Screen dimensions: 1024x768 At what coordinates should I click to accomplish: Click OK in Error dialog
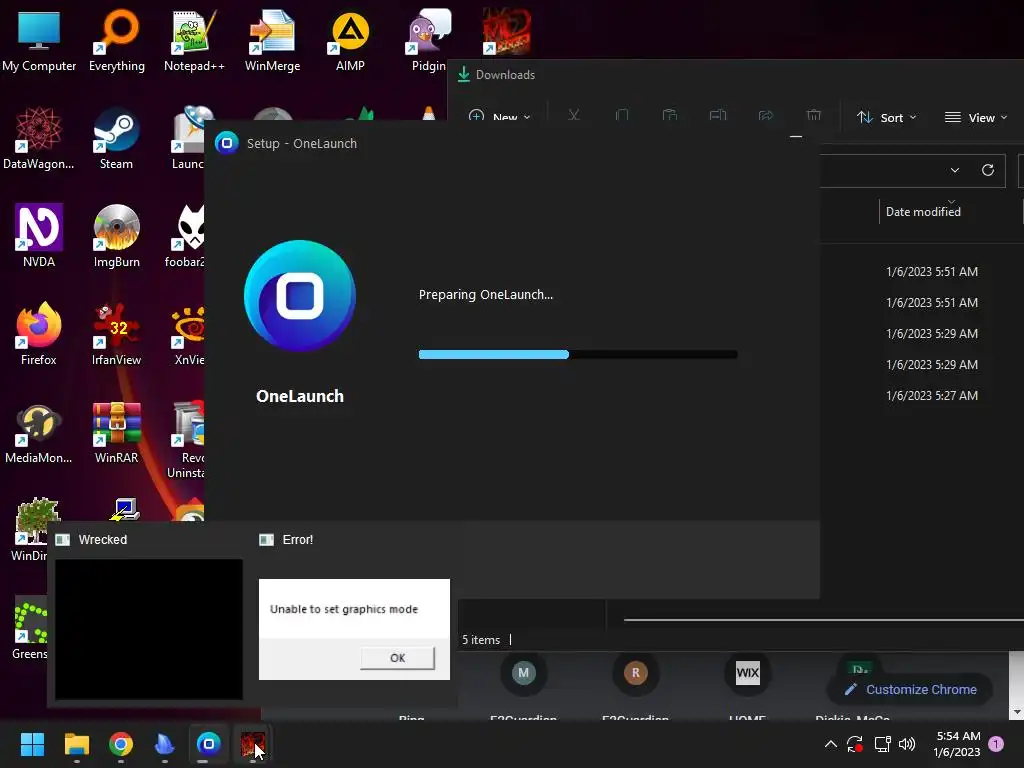397,658
